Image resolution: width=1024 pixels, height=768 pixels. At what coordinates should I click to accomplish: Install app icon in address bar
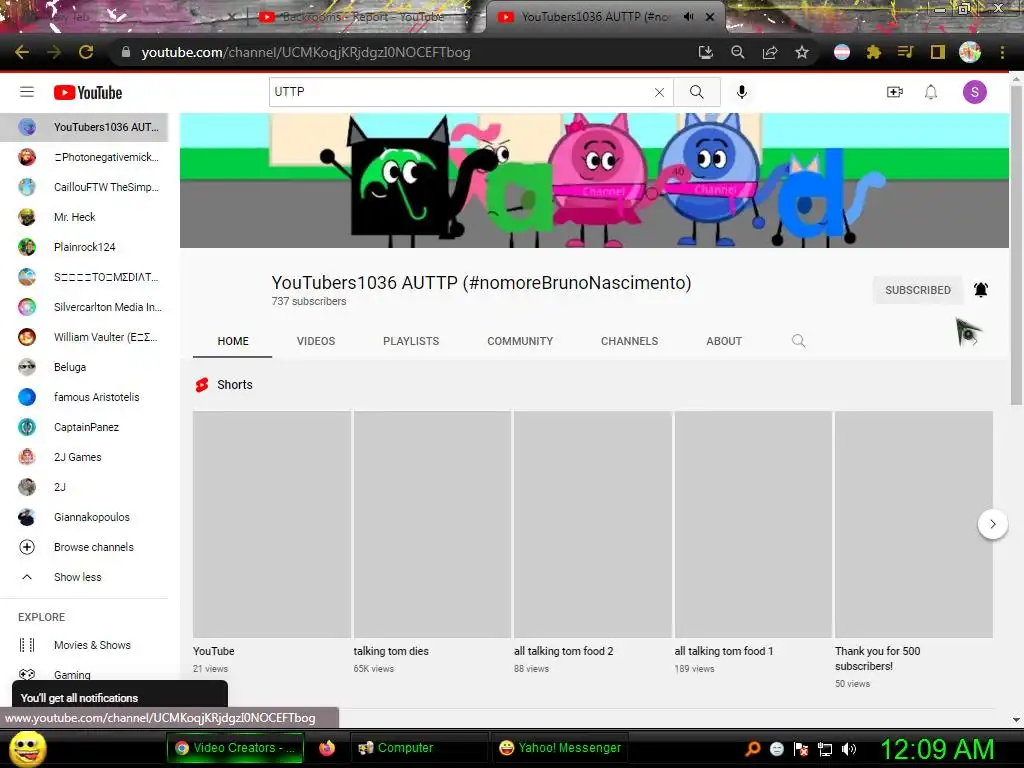pos(705,52)
